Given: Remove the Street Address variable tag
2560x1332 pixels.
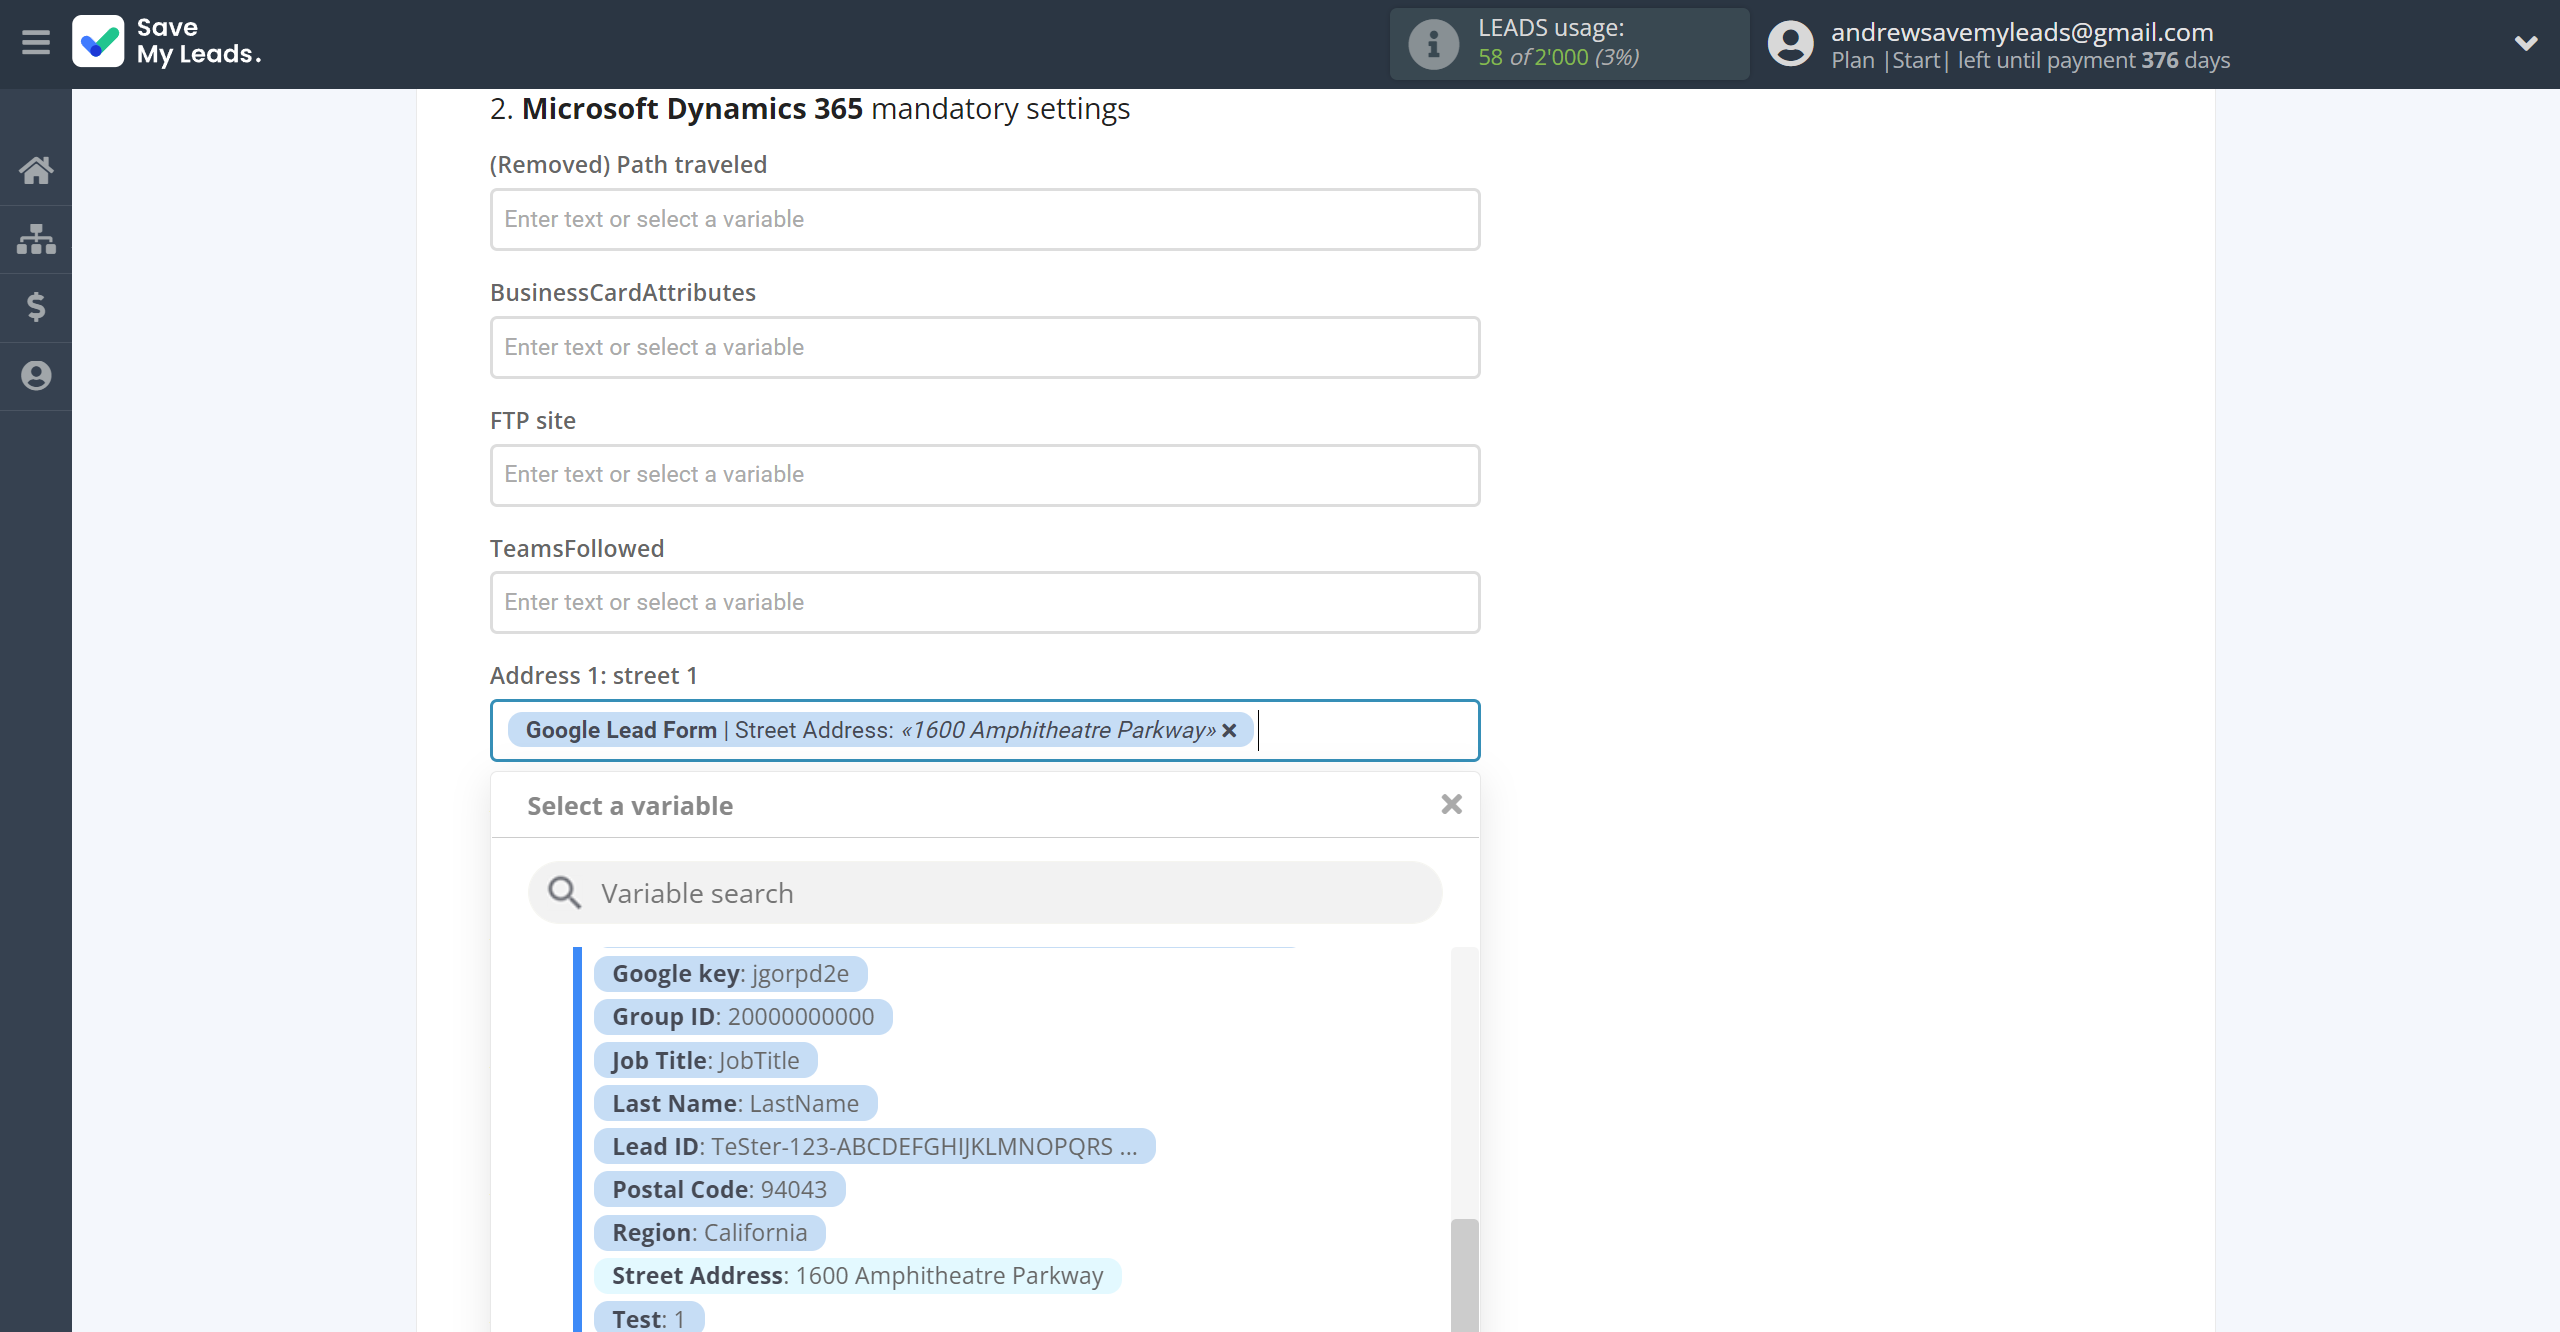Looking at the screenshot, I should (x=1229, y=730).
